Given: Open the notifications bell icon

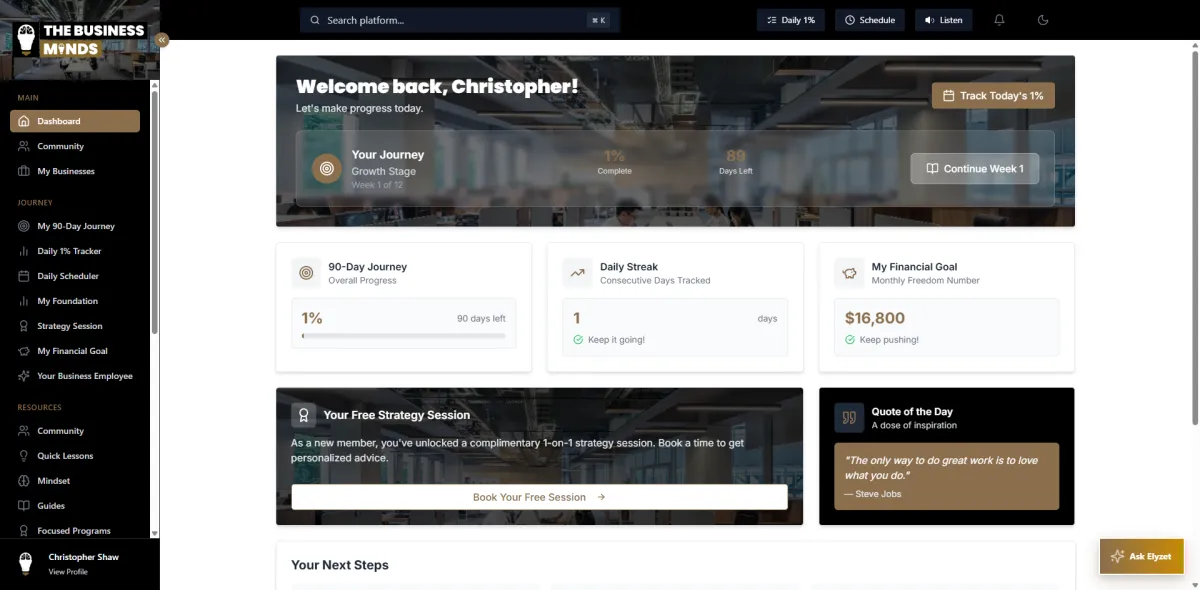Looking at the screenshot, I should pos(999,20).
